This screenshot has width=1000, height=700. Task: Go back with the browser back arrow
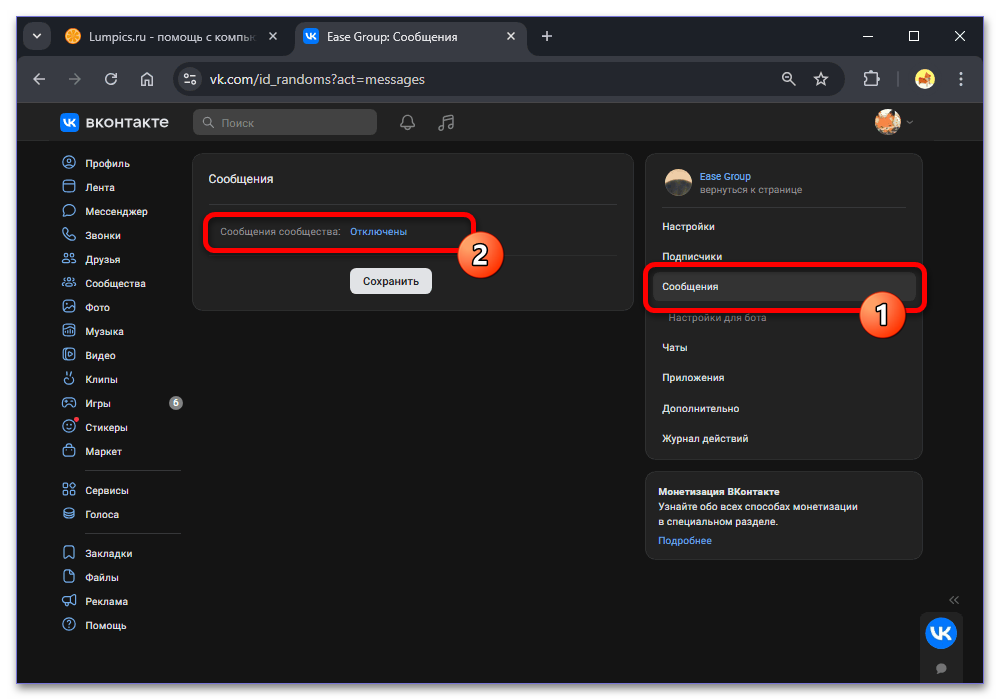[40, 79]
